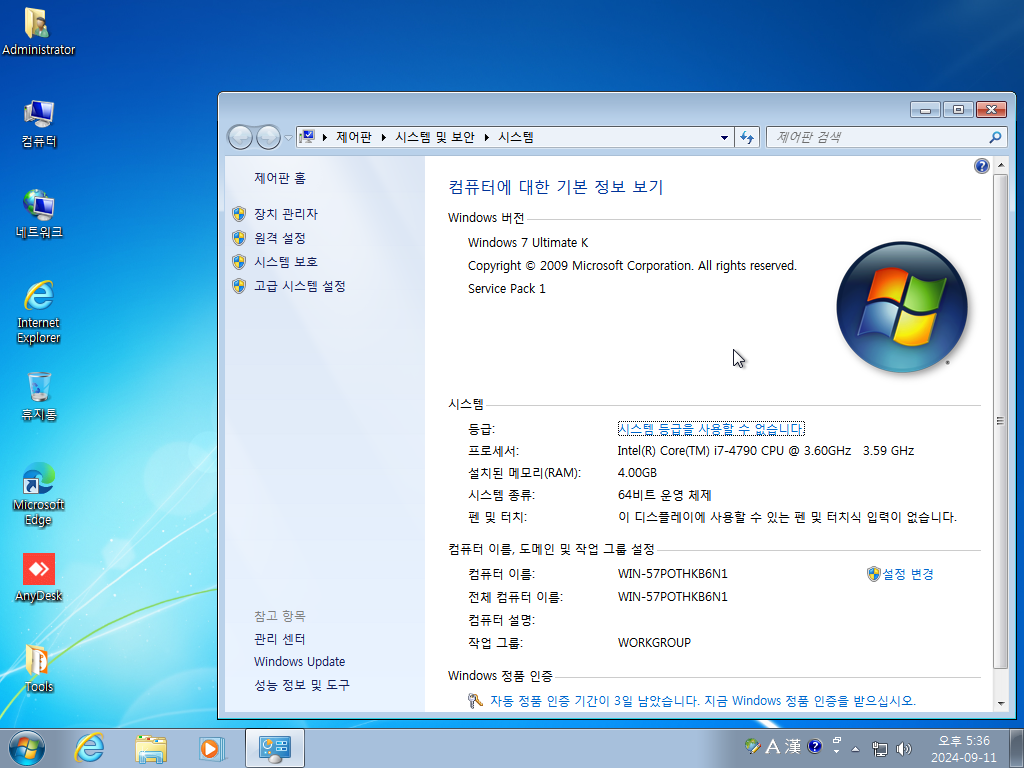Select the 4.00GB memory value
Screen dimensions: 1024x768
tap(637, 473)
